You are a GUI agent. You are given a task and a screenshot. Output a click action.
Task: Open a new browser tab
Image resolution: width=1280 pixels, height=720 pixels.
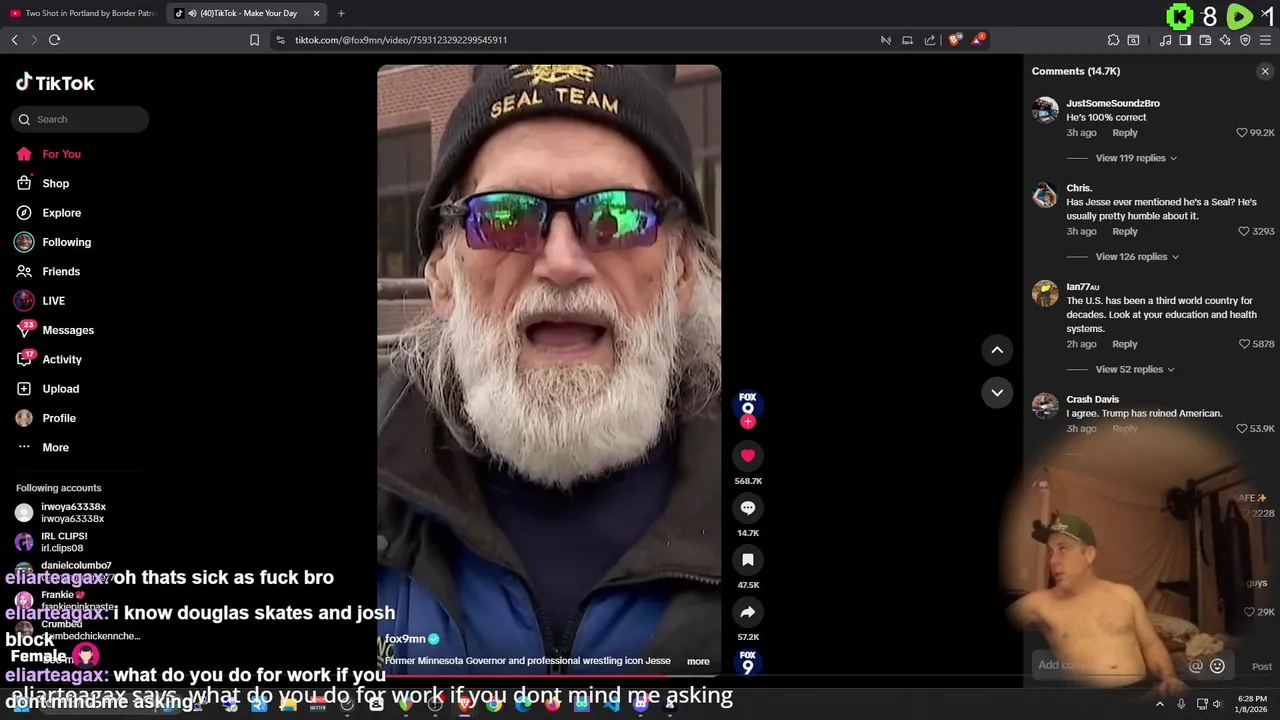341,13
